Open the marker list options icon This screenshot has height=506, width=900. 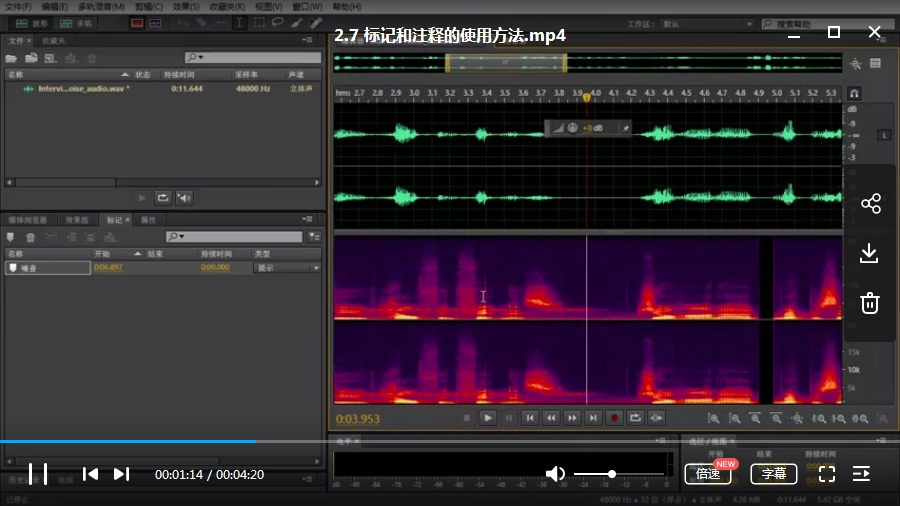(x=314, y=237)
